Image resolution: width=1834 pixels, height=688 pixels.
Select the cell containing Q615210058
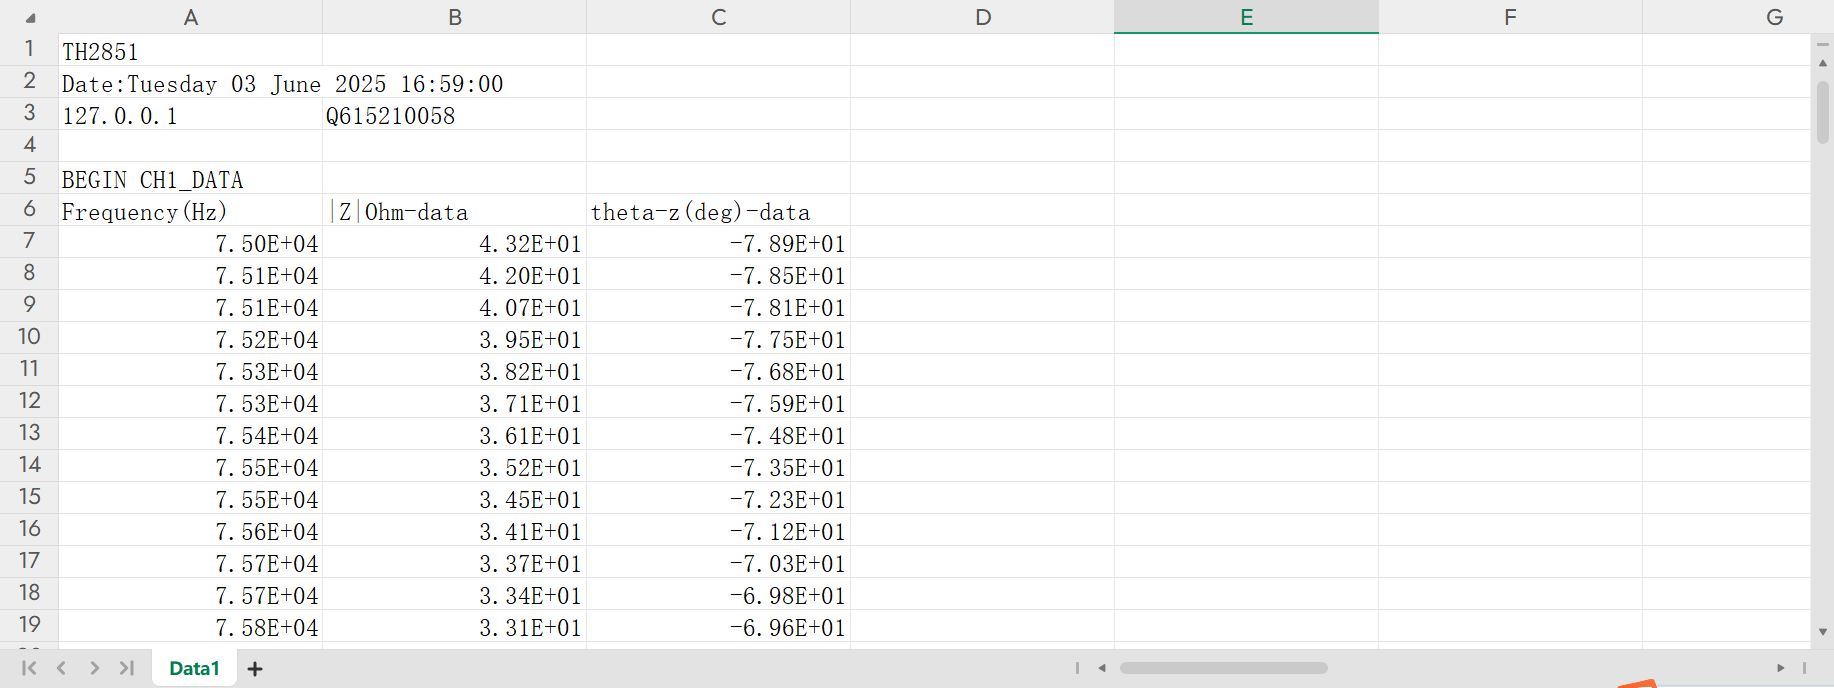[454, 116]
